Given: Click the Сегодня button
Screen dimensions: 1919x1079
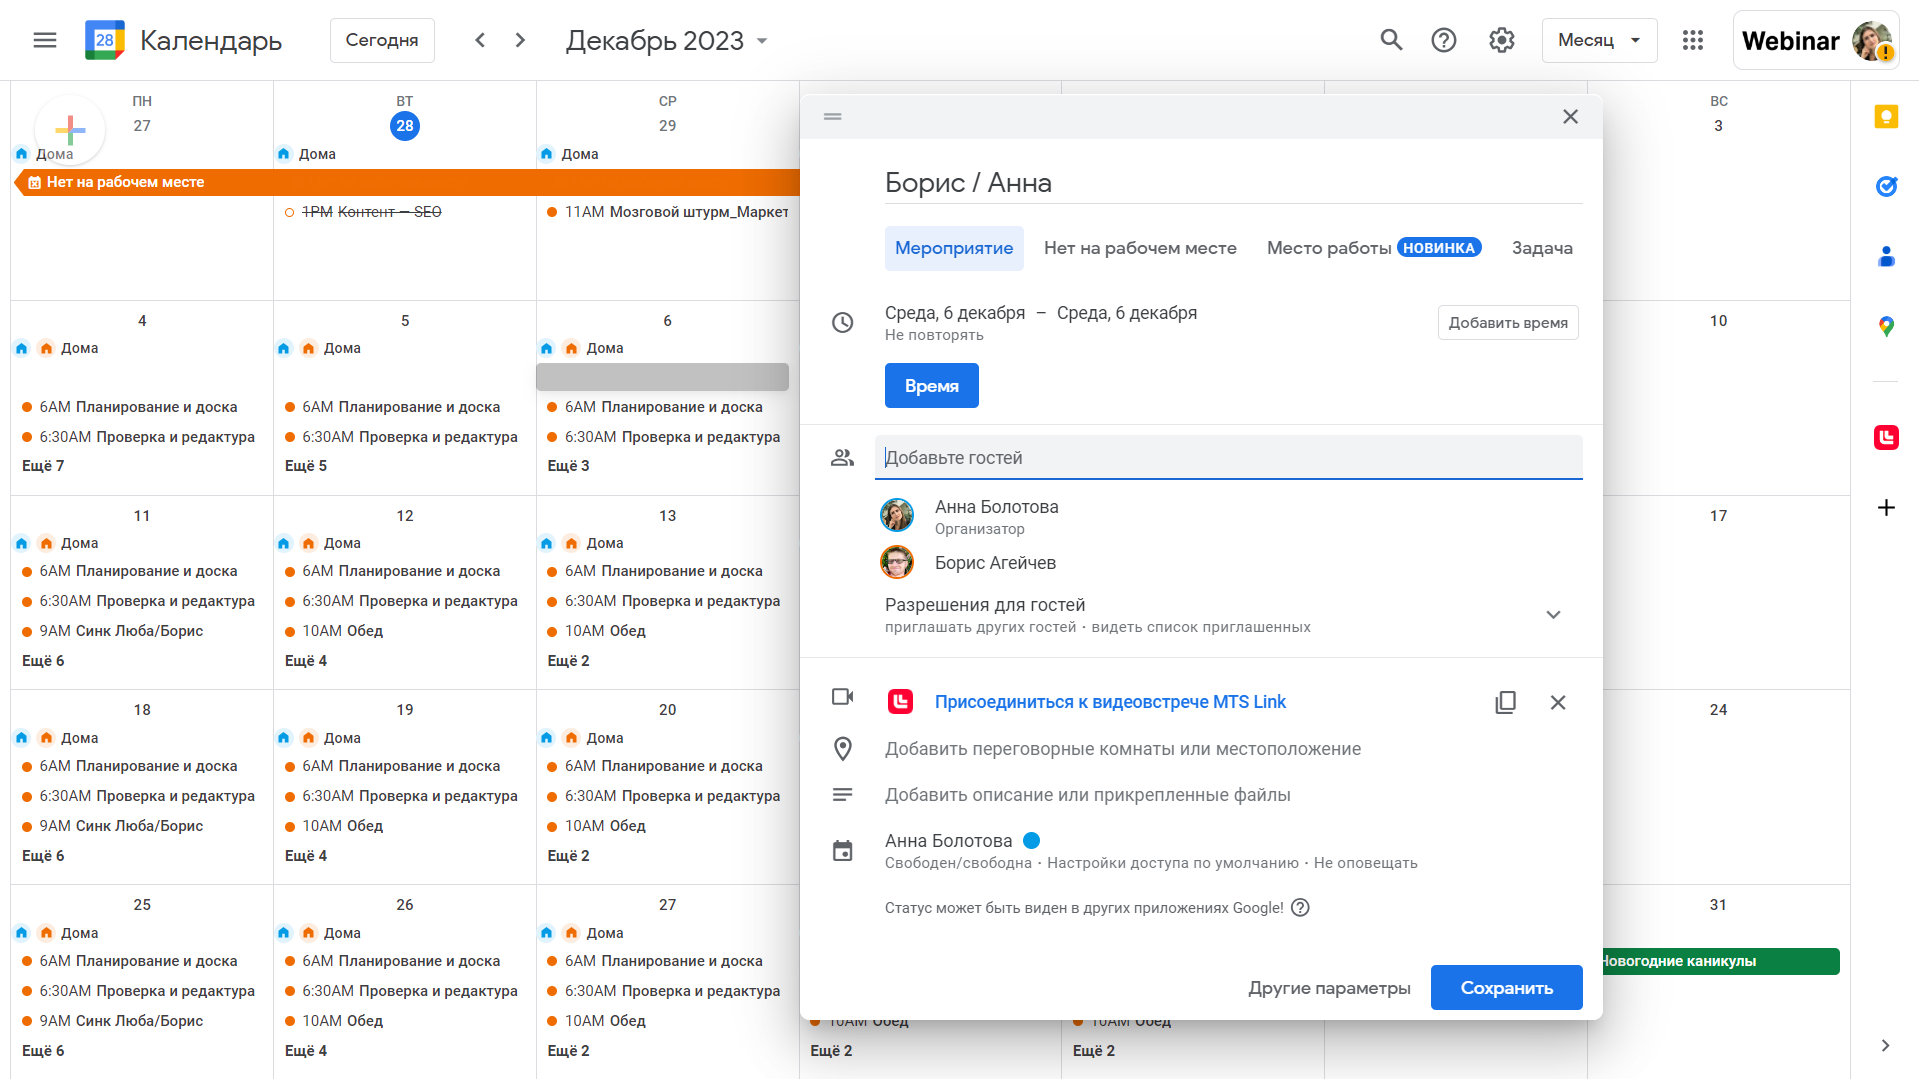Looking at the screenshot, I should pyautogui.click(x=382, y=40).
